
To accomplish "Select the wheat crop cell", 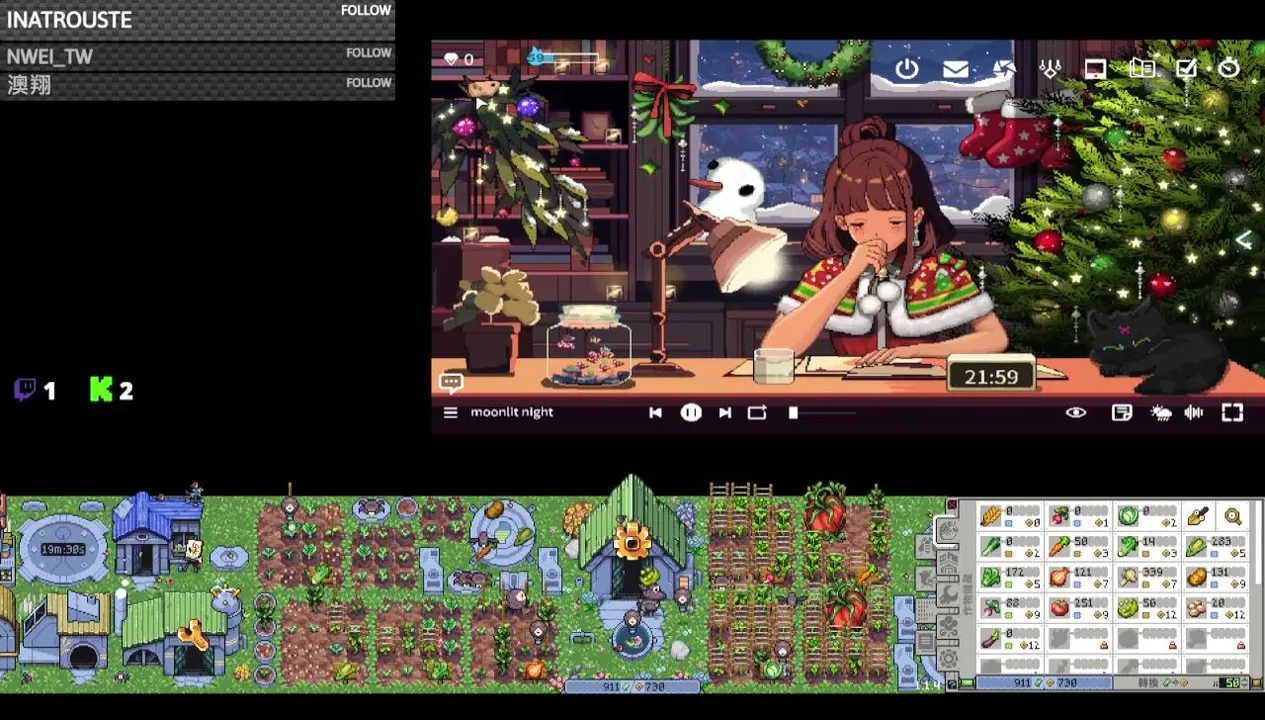I will [1011, 516].
